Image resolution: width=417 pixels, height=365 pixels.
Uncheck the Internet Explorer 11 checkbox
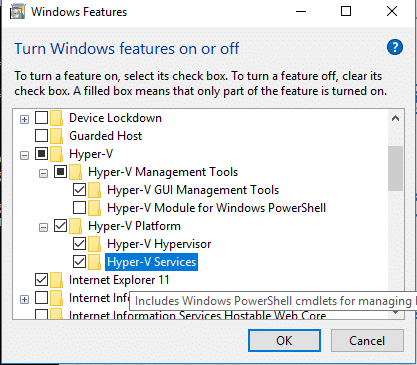(x=41, y=280)
